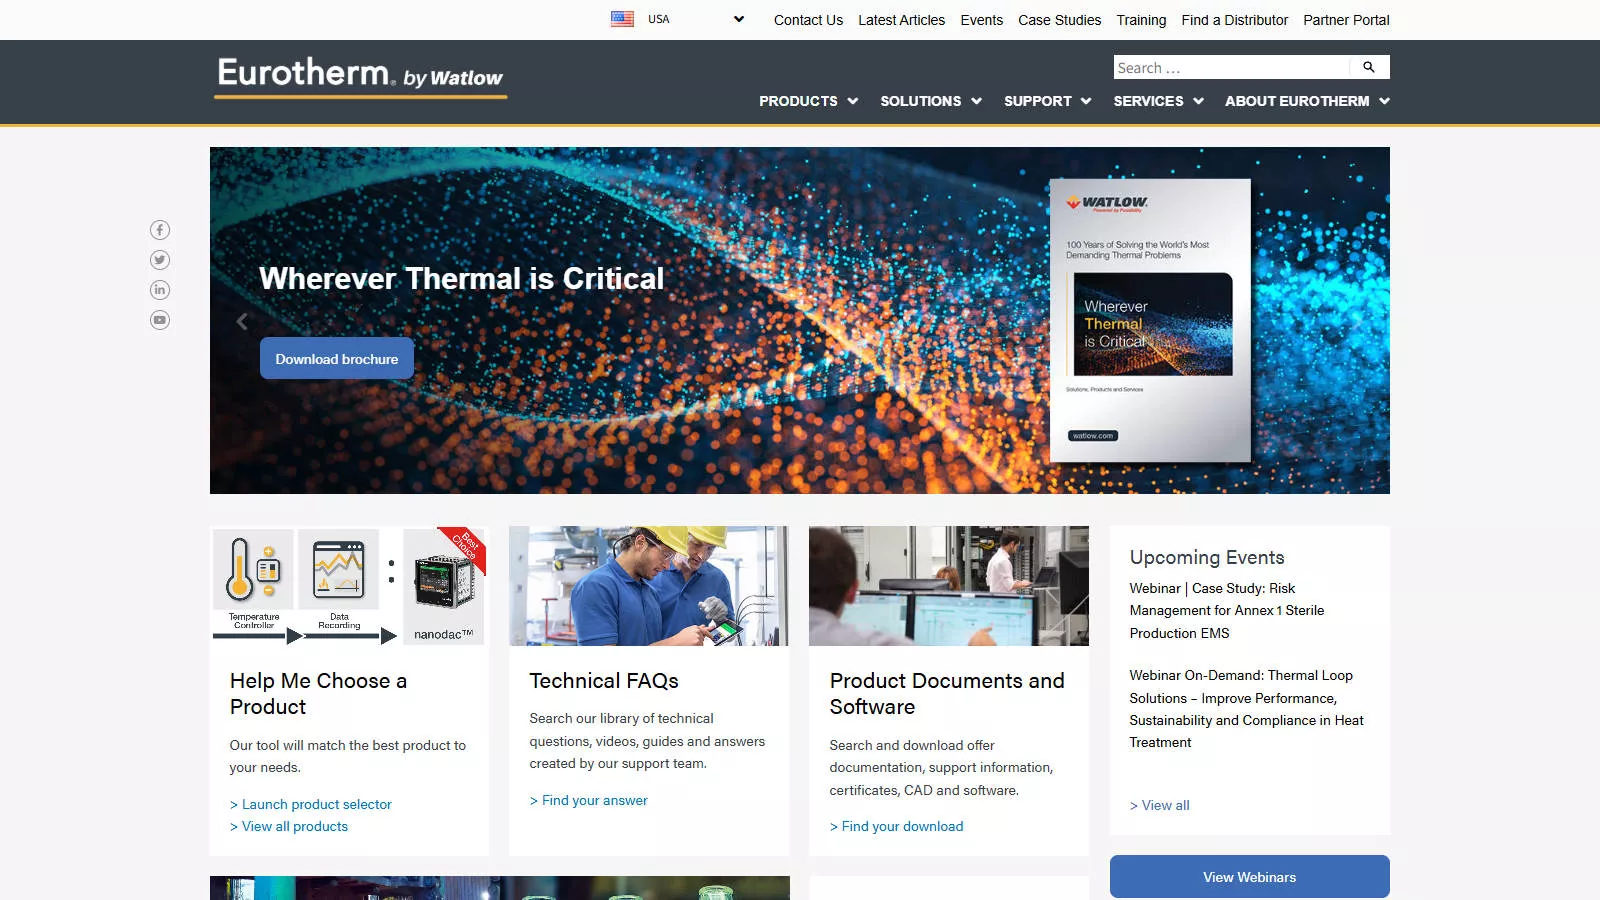Click the View Webinars button
The height and width of the screenshot is (900, 1600).
point(1249,877)
